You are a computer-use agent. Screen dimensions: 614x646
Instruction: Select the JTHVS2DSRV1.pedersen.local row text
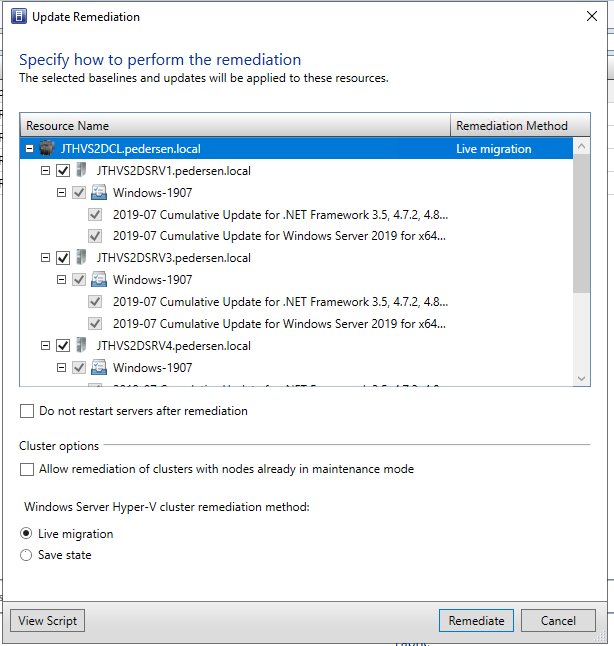[173, 171]
